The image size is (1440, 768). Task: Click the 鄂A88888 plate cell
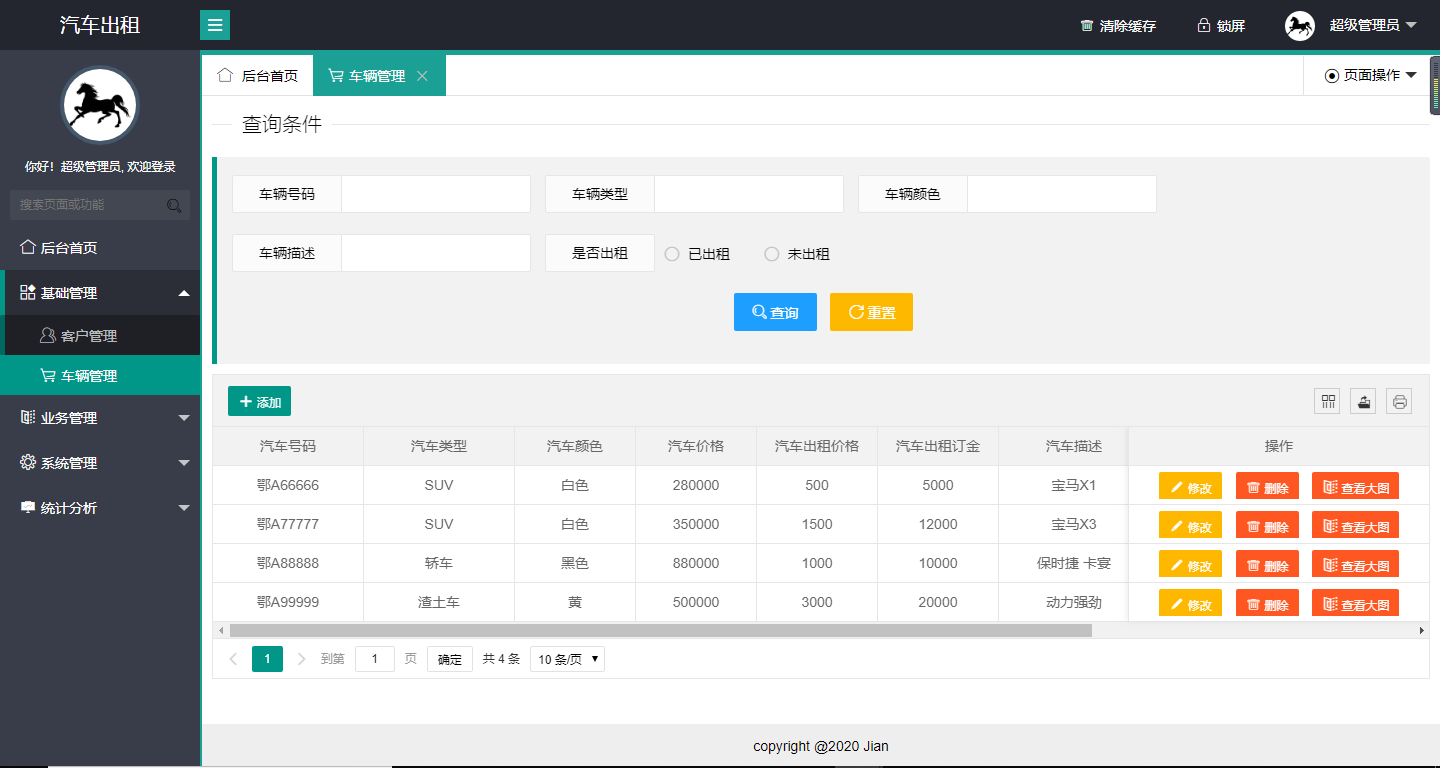pyautogui.click(x=288, y=563)
